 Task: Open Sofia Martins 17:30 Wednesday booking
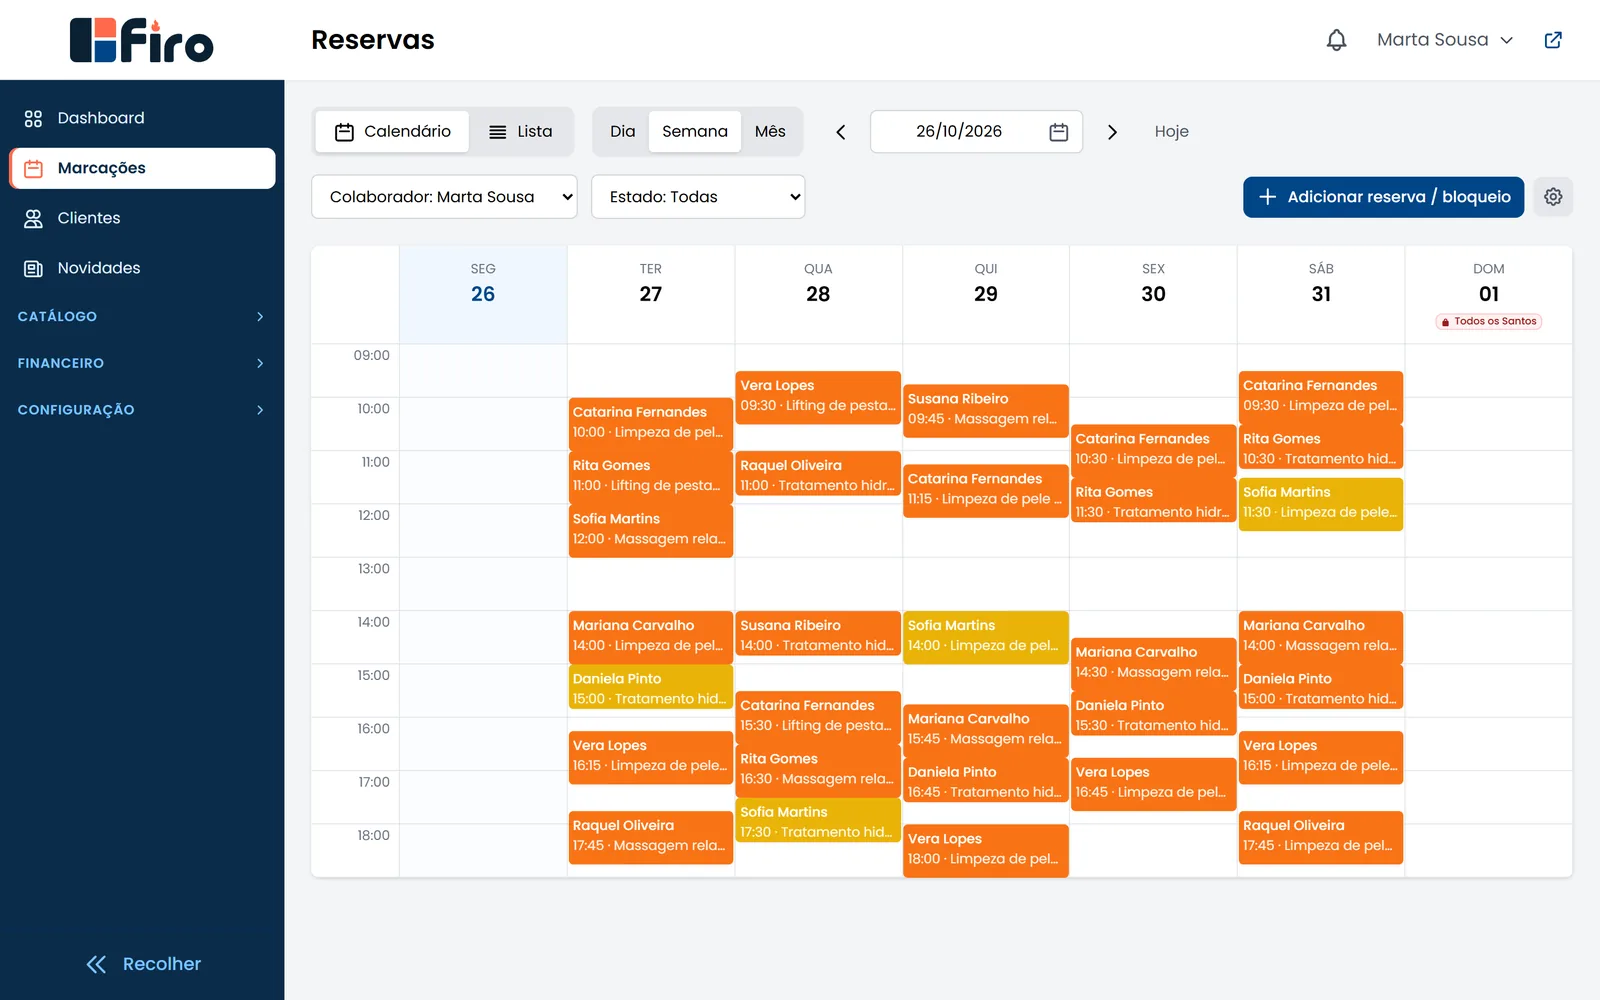(818, 820)
